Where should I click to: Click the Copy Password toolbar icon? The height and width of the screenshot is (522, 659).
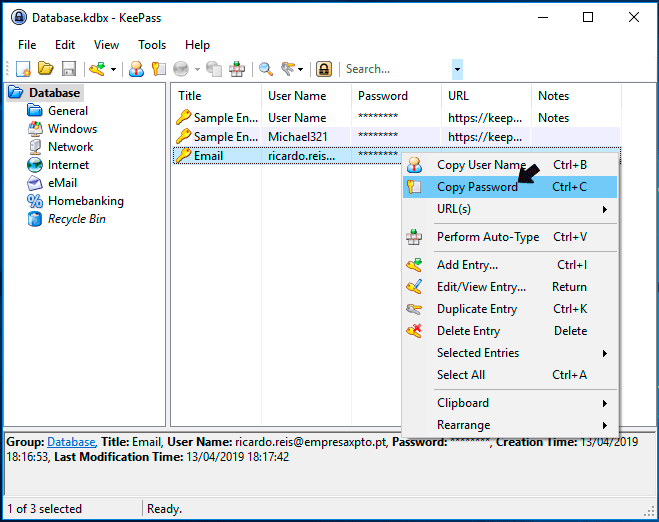pyautogui.click(x=158, y=69)
